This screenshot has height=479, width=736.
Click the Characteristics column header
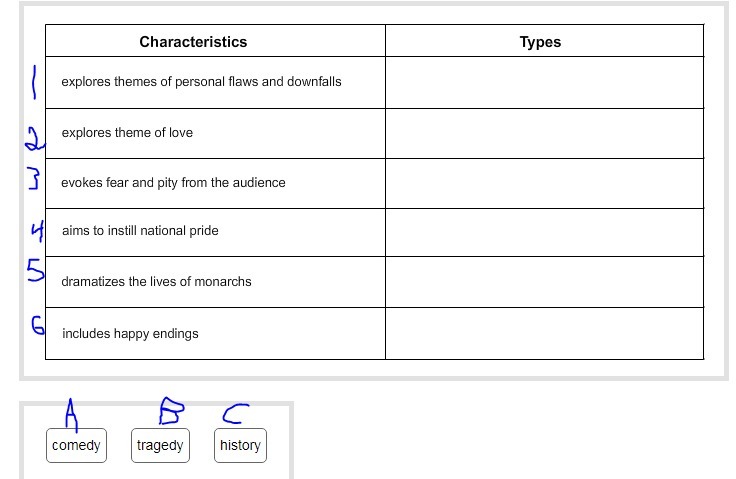tap(193, 42)
